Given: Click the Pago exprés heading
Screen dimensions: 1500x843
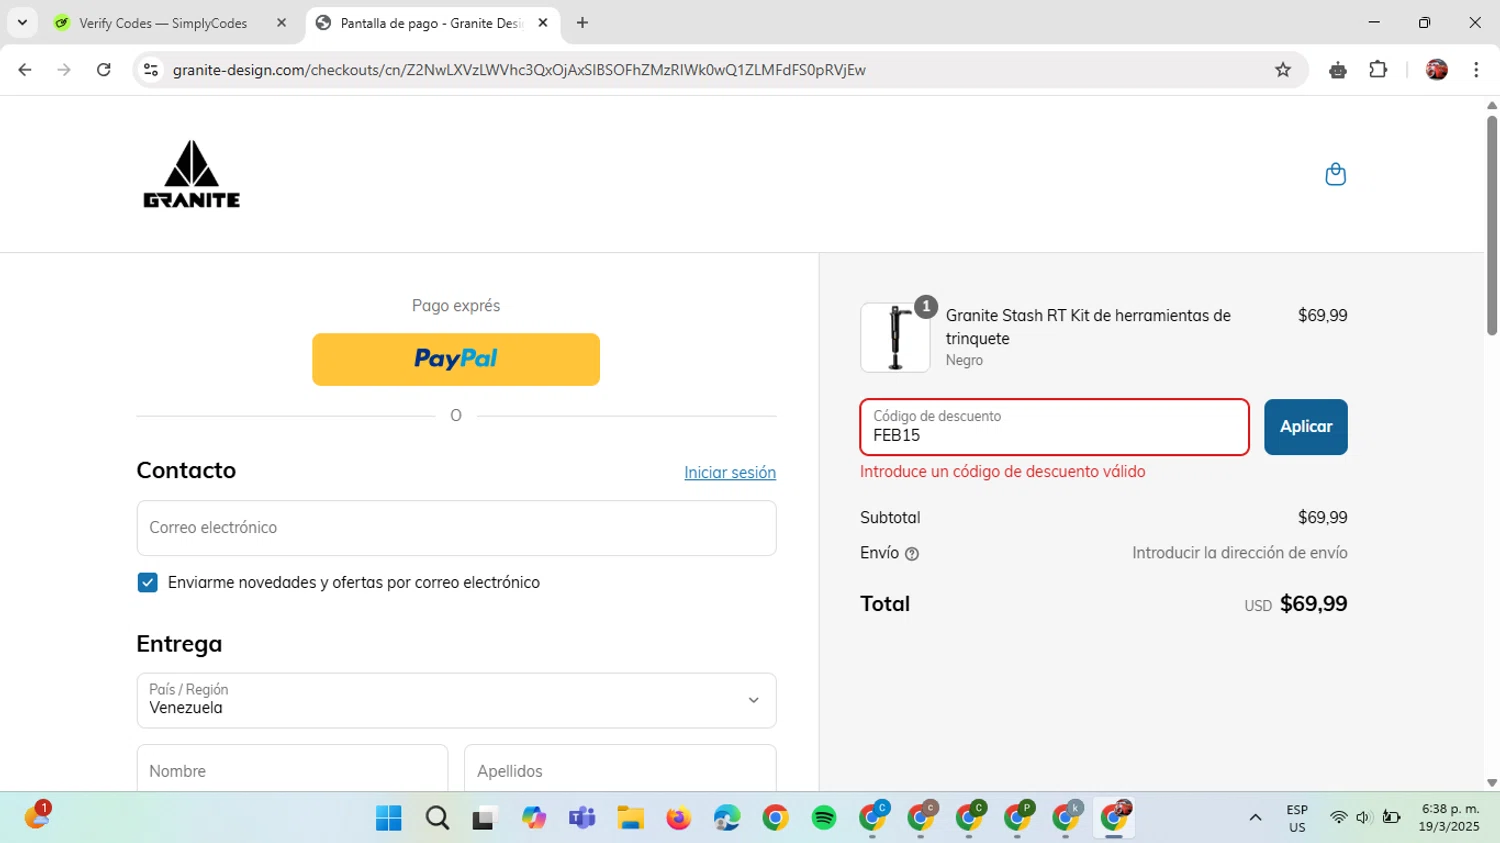Looking at the screenshot, I should tap(456, 306).
